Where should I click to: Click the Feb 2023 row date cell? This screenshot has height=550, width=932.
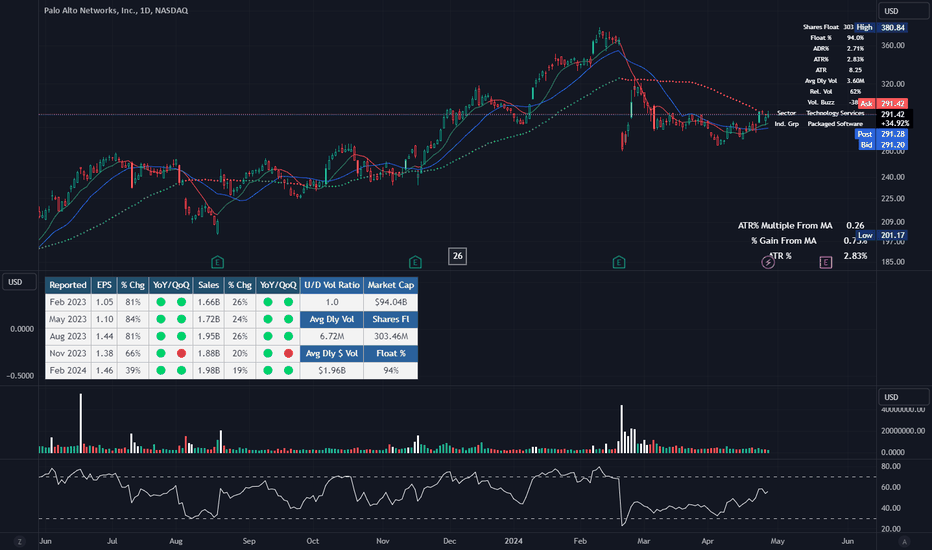[x=68, y=302]
